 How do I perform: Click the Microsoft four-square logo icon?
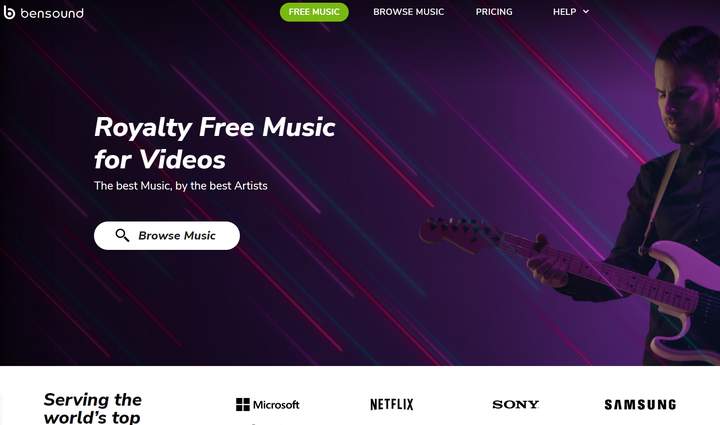pyautogui.click(x=242, y=404)
